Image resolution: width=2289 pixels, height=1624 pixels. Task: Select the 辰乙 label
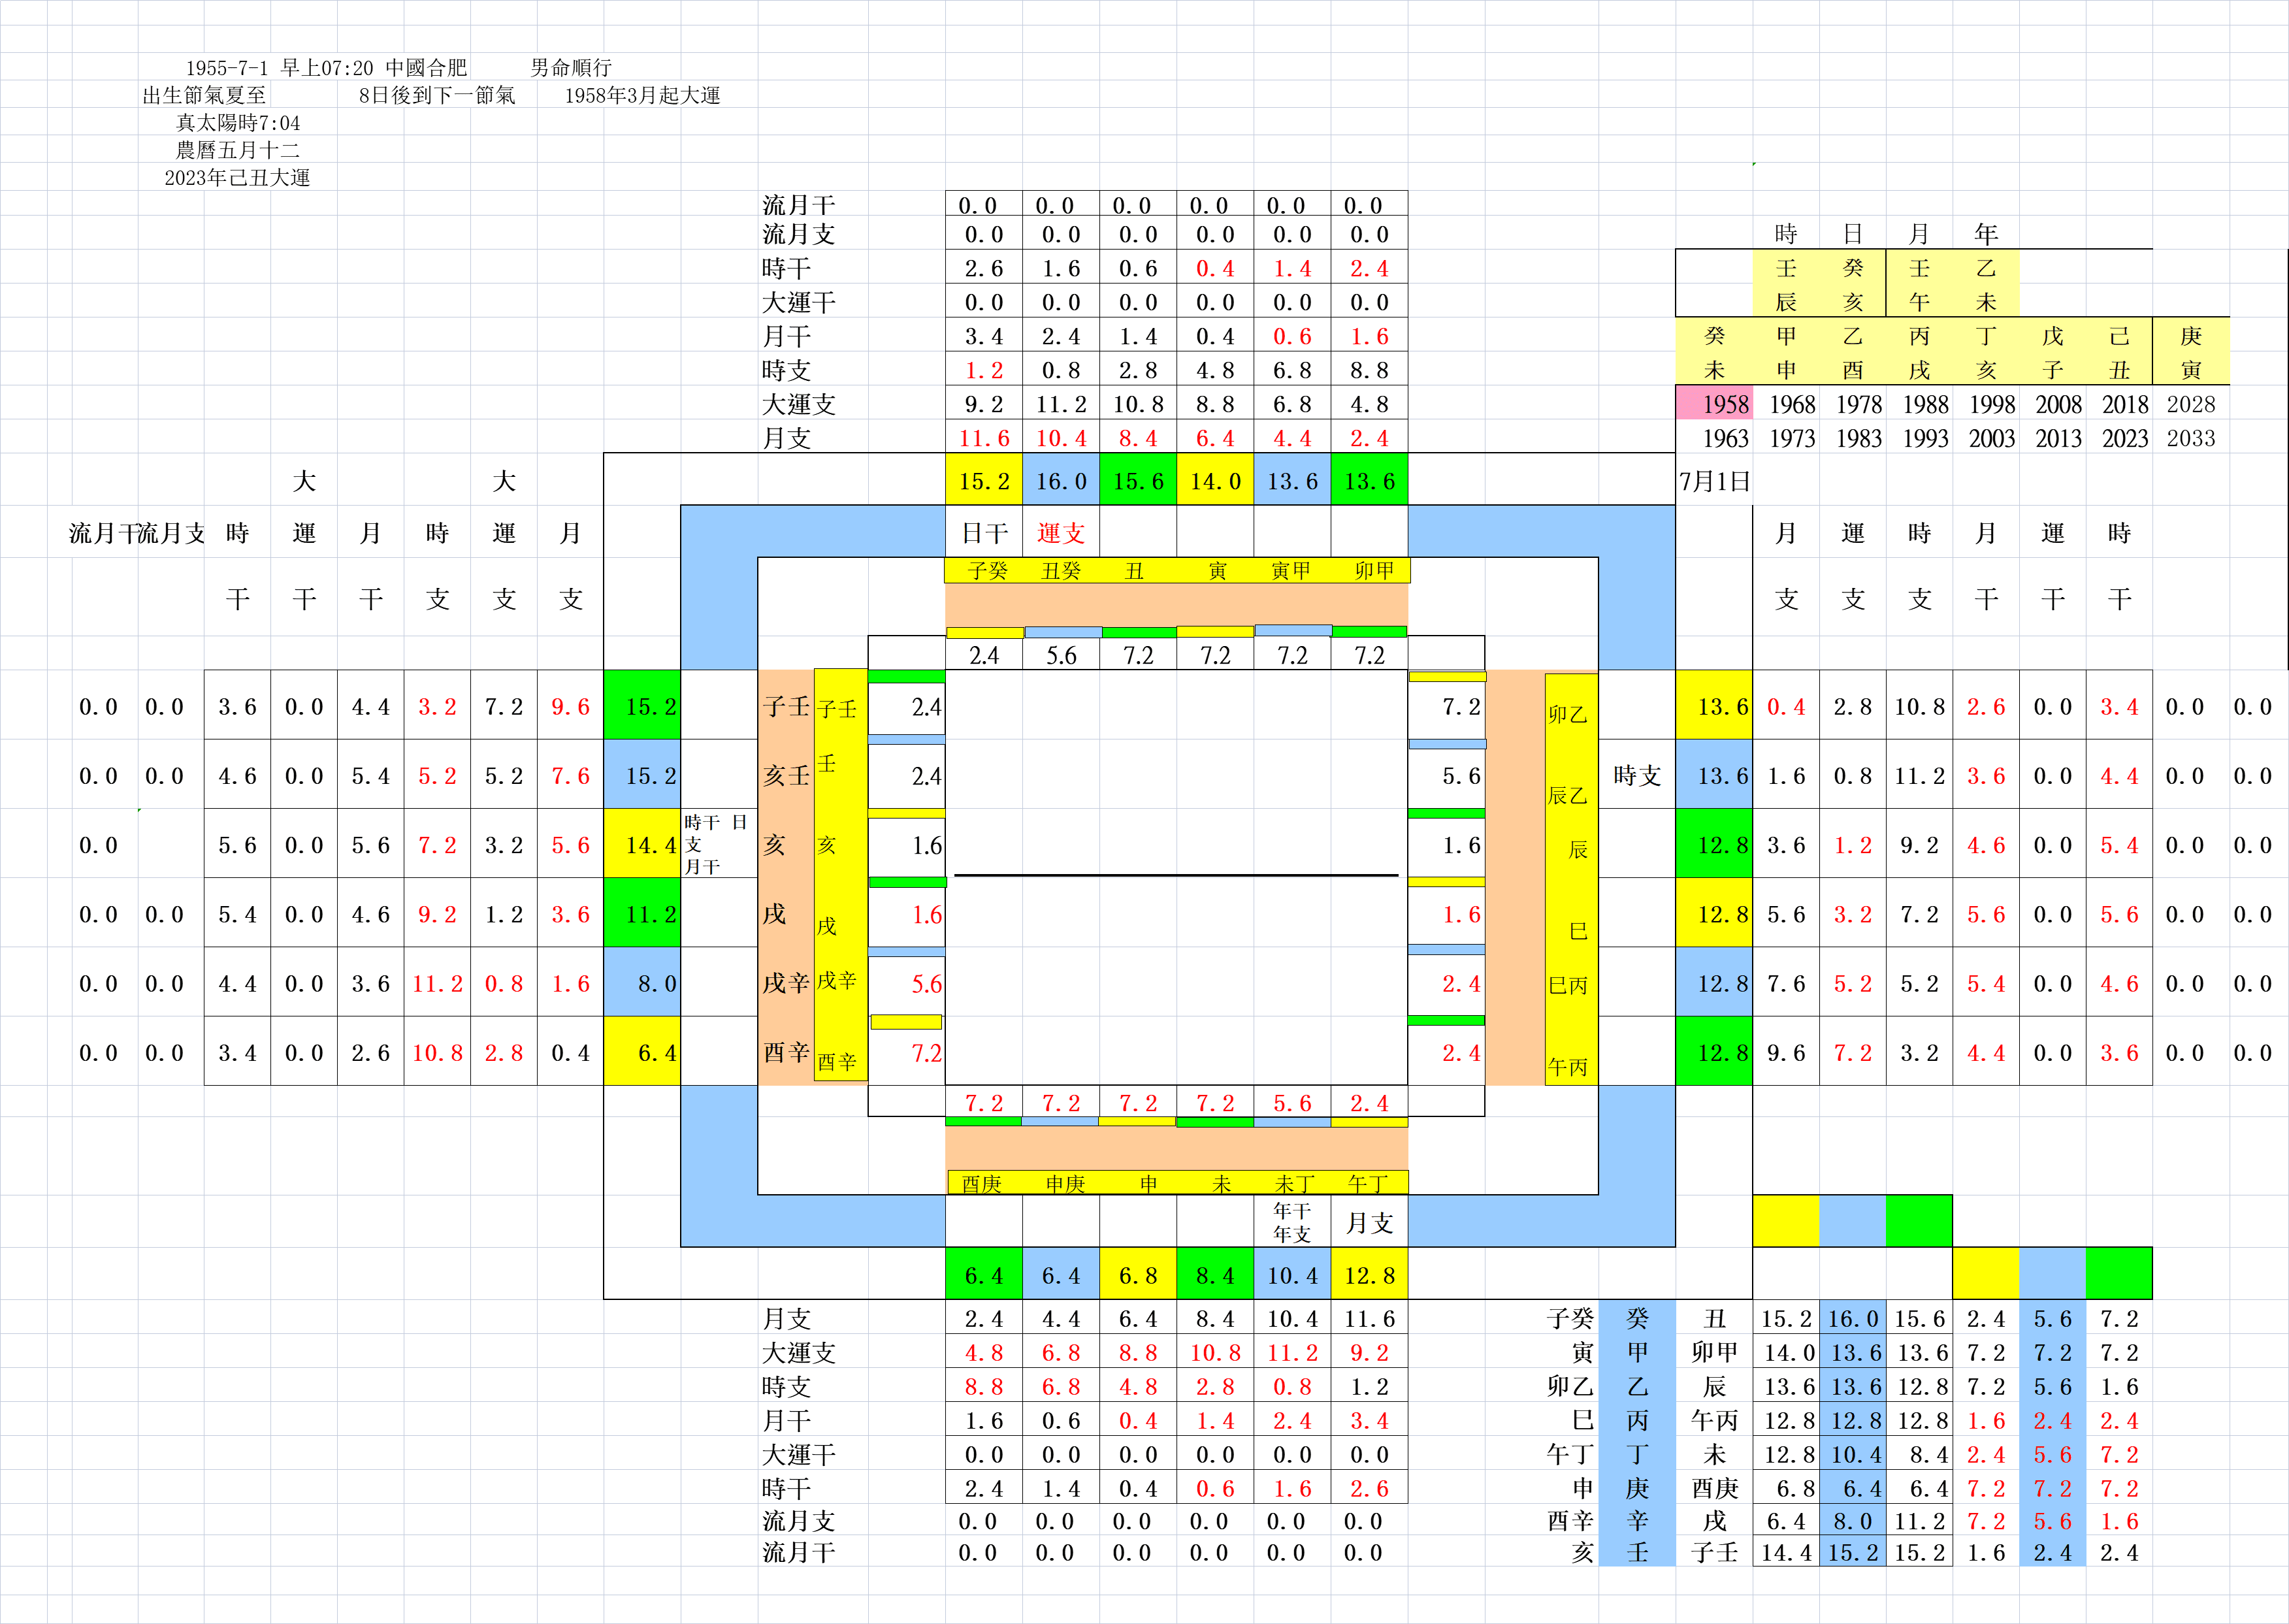pyautogui.click(x=1567, y=795)
